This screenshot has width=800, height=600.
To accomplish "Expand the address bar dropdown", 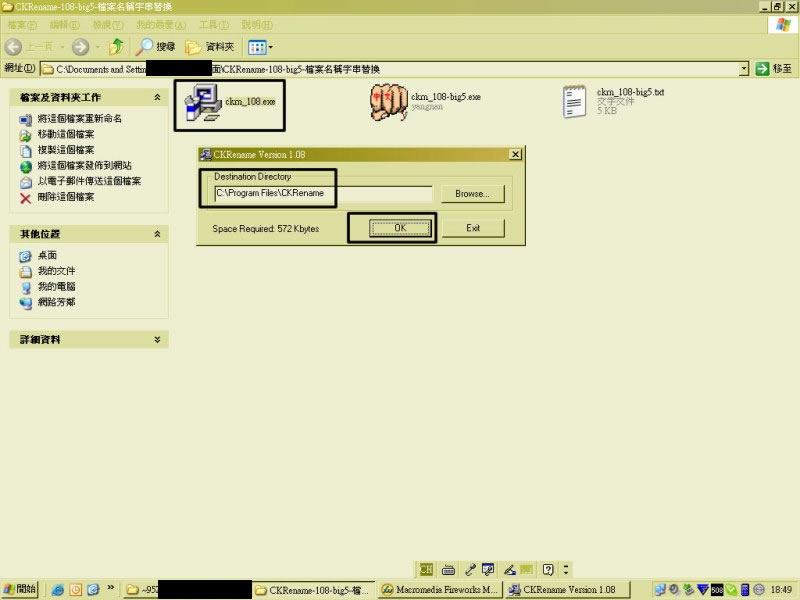I will tap(744, 68).
